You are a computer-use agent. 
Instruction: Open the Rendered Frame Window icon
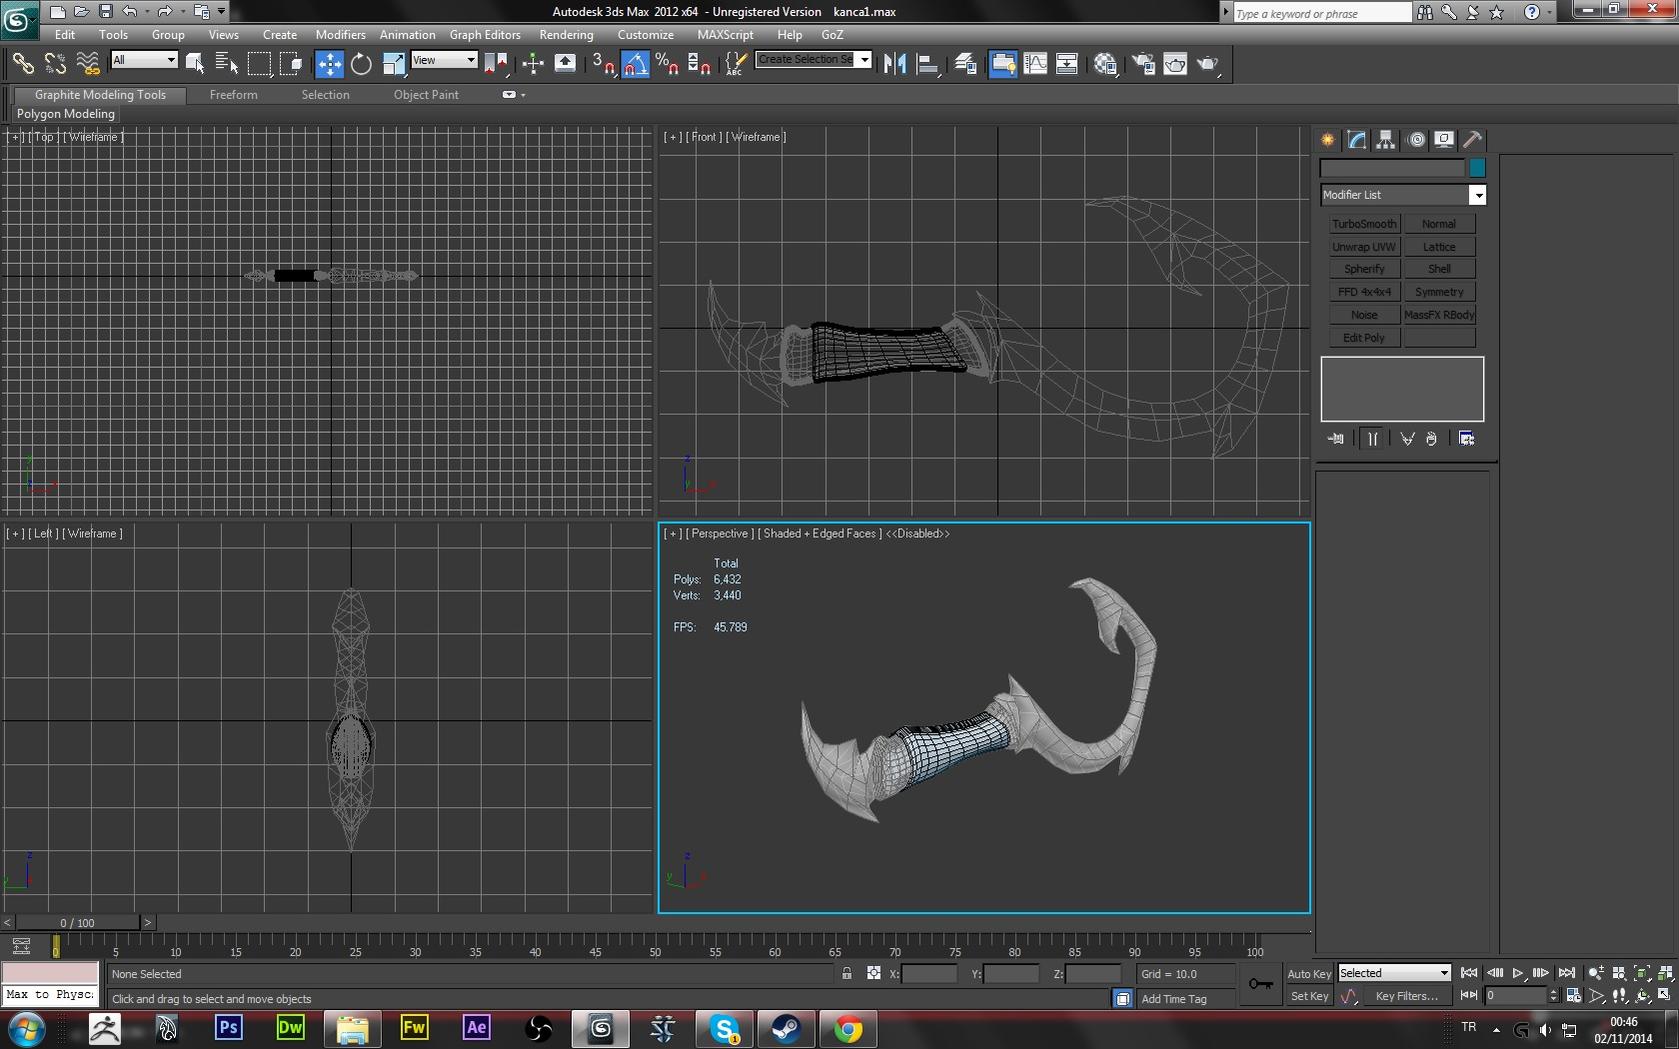click(1175, 64)
